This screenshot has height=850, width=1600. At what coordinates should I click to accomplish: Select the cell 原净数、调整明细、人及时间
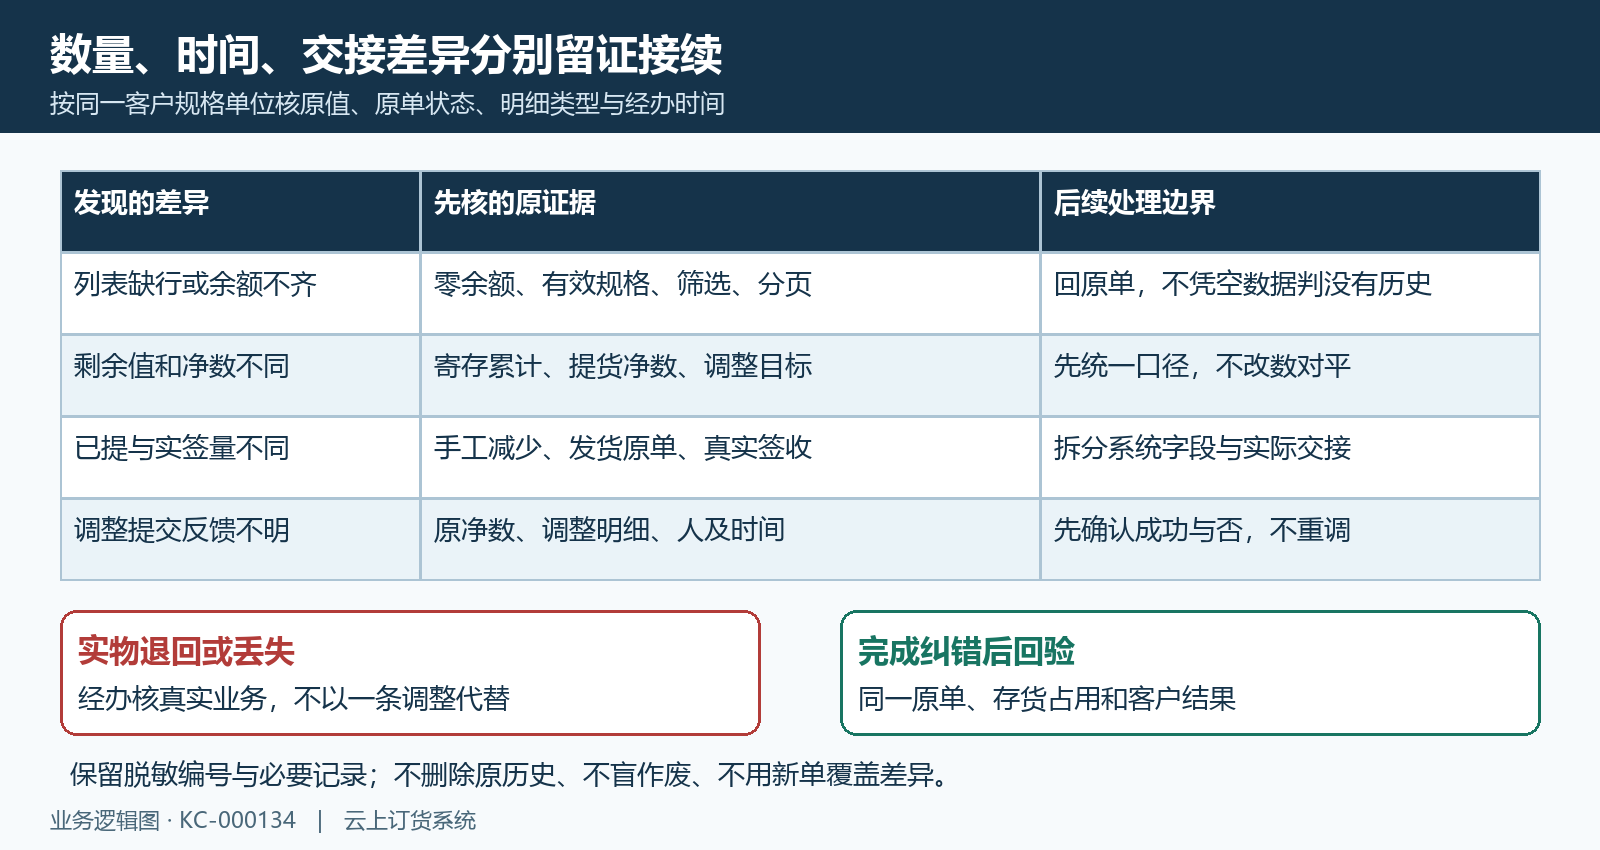coord(730,539)
